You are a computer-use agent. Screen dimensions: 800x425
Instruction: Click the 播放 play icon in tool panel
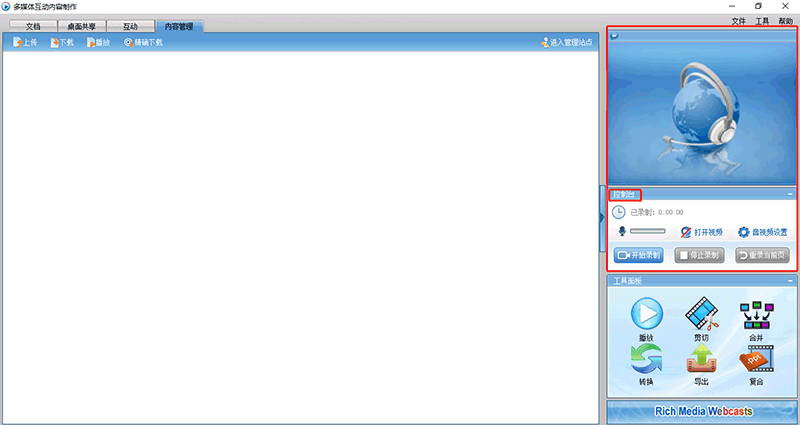point(646,315)
